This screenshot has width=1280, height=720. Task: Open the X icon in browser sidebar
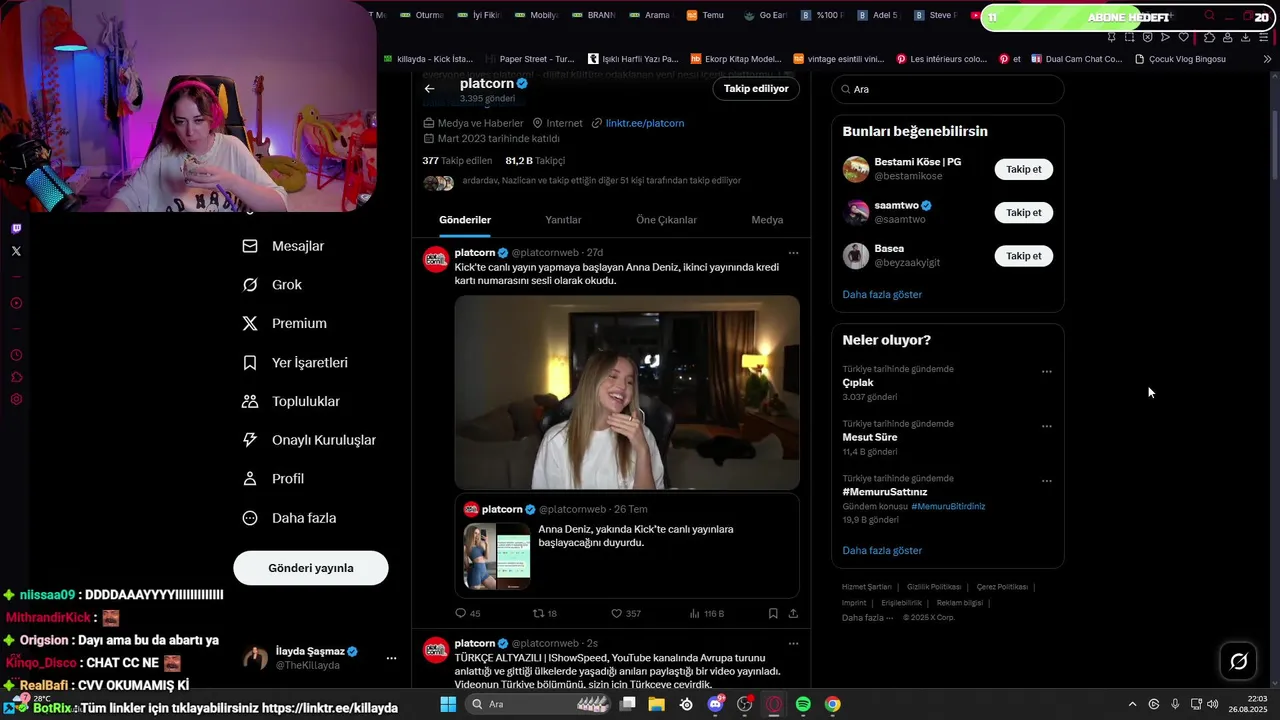[16, 251]
